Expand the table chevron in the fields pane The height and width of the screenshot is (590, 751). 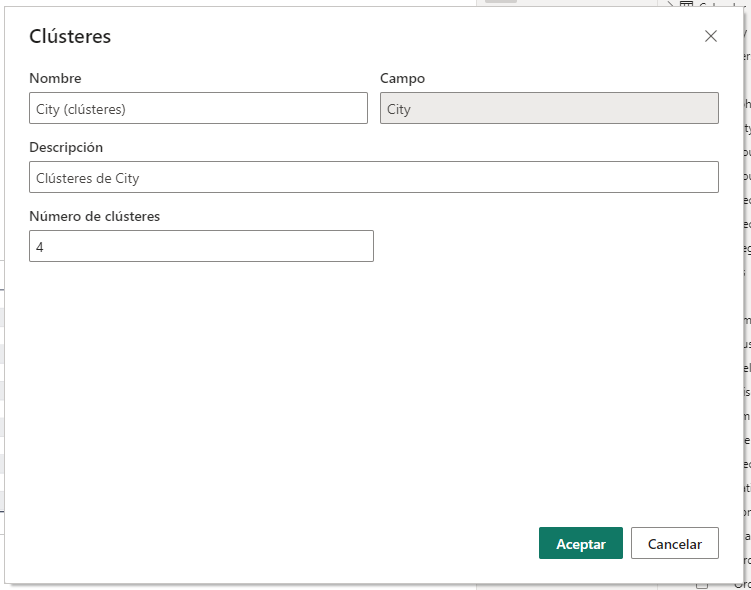tap(669, 5)
